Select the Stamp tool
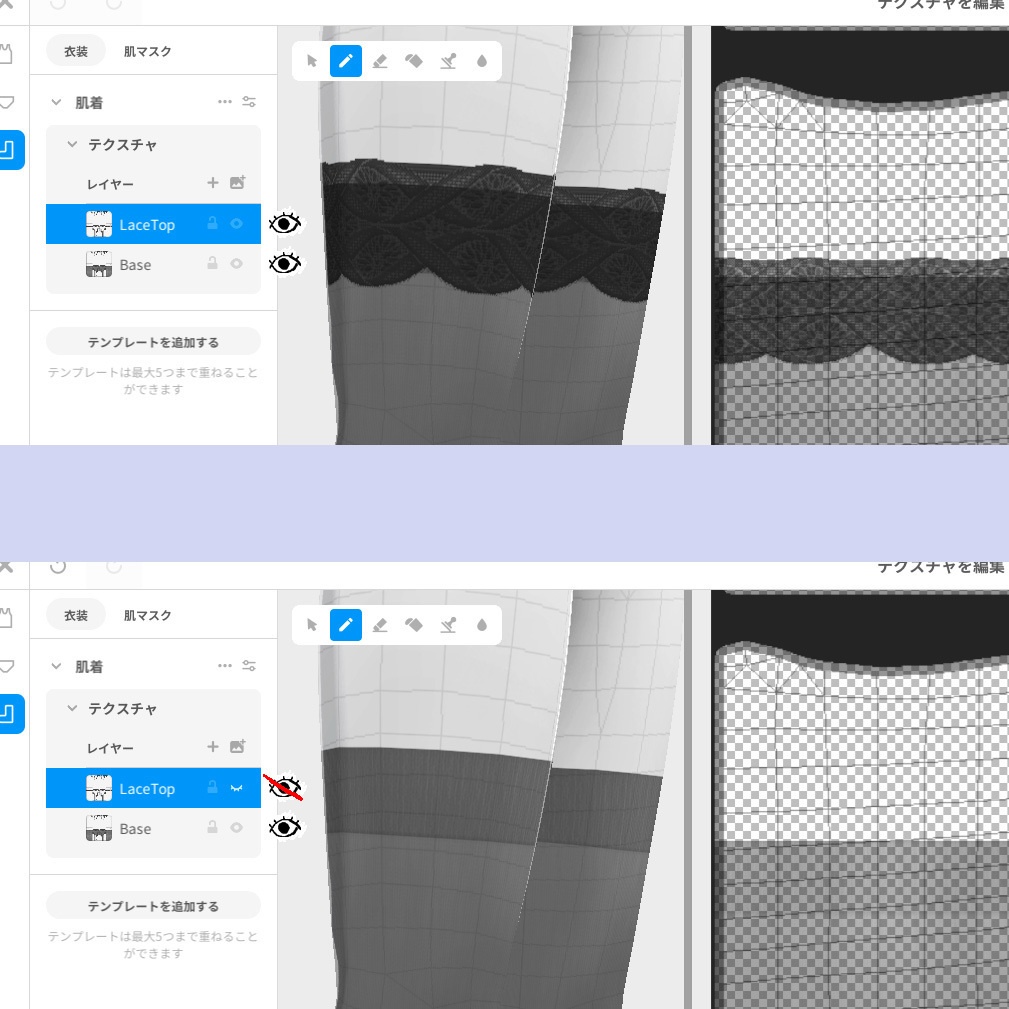 pos(448,61)
